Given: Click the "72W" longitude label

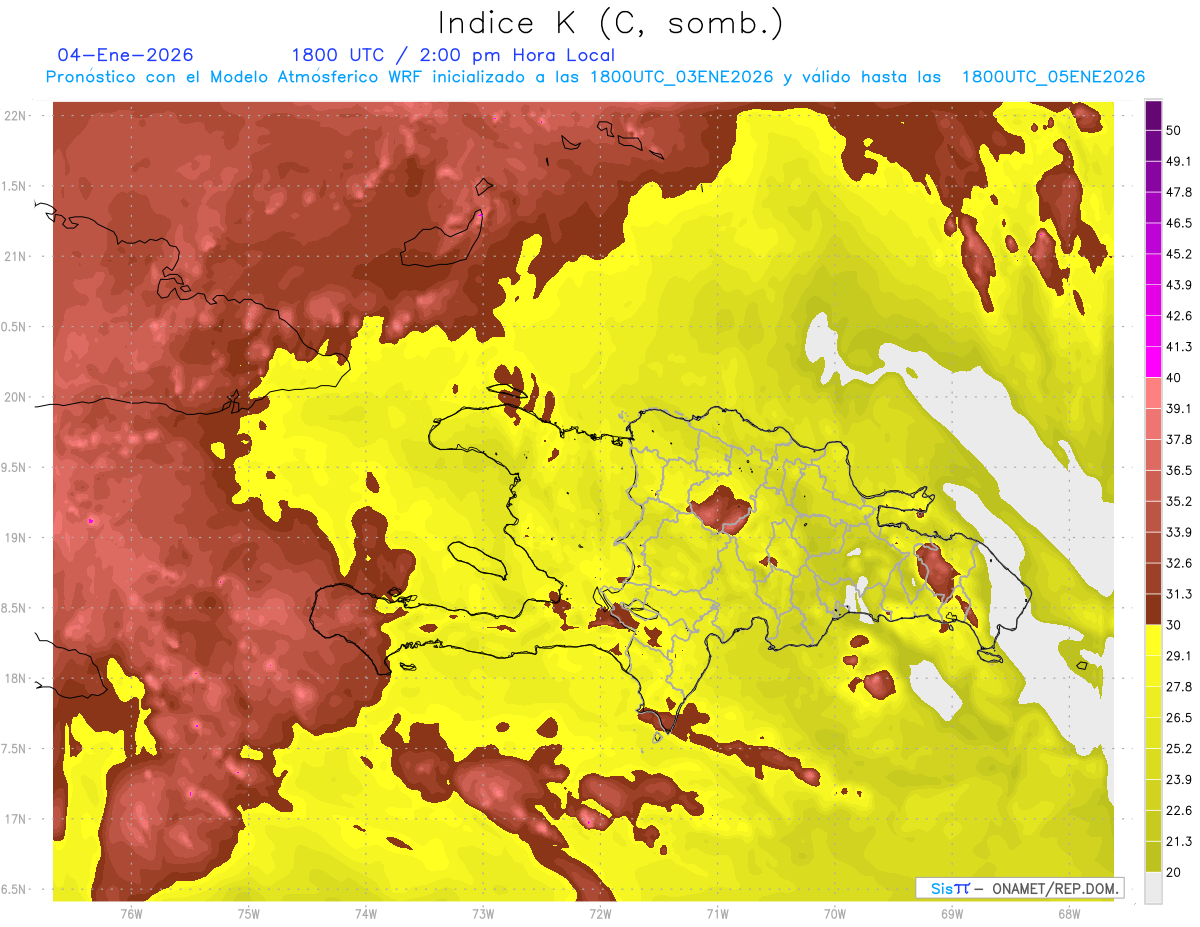Looking at the screenshot, I should tap(600, 913).
